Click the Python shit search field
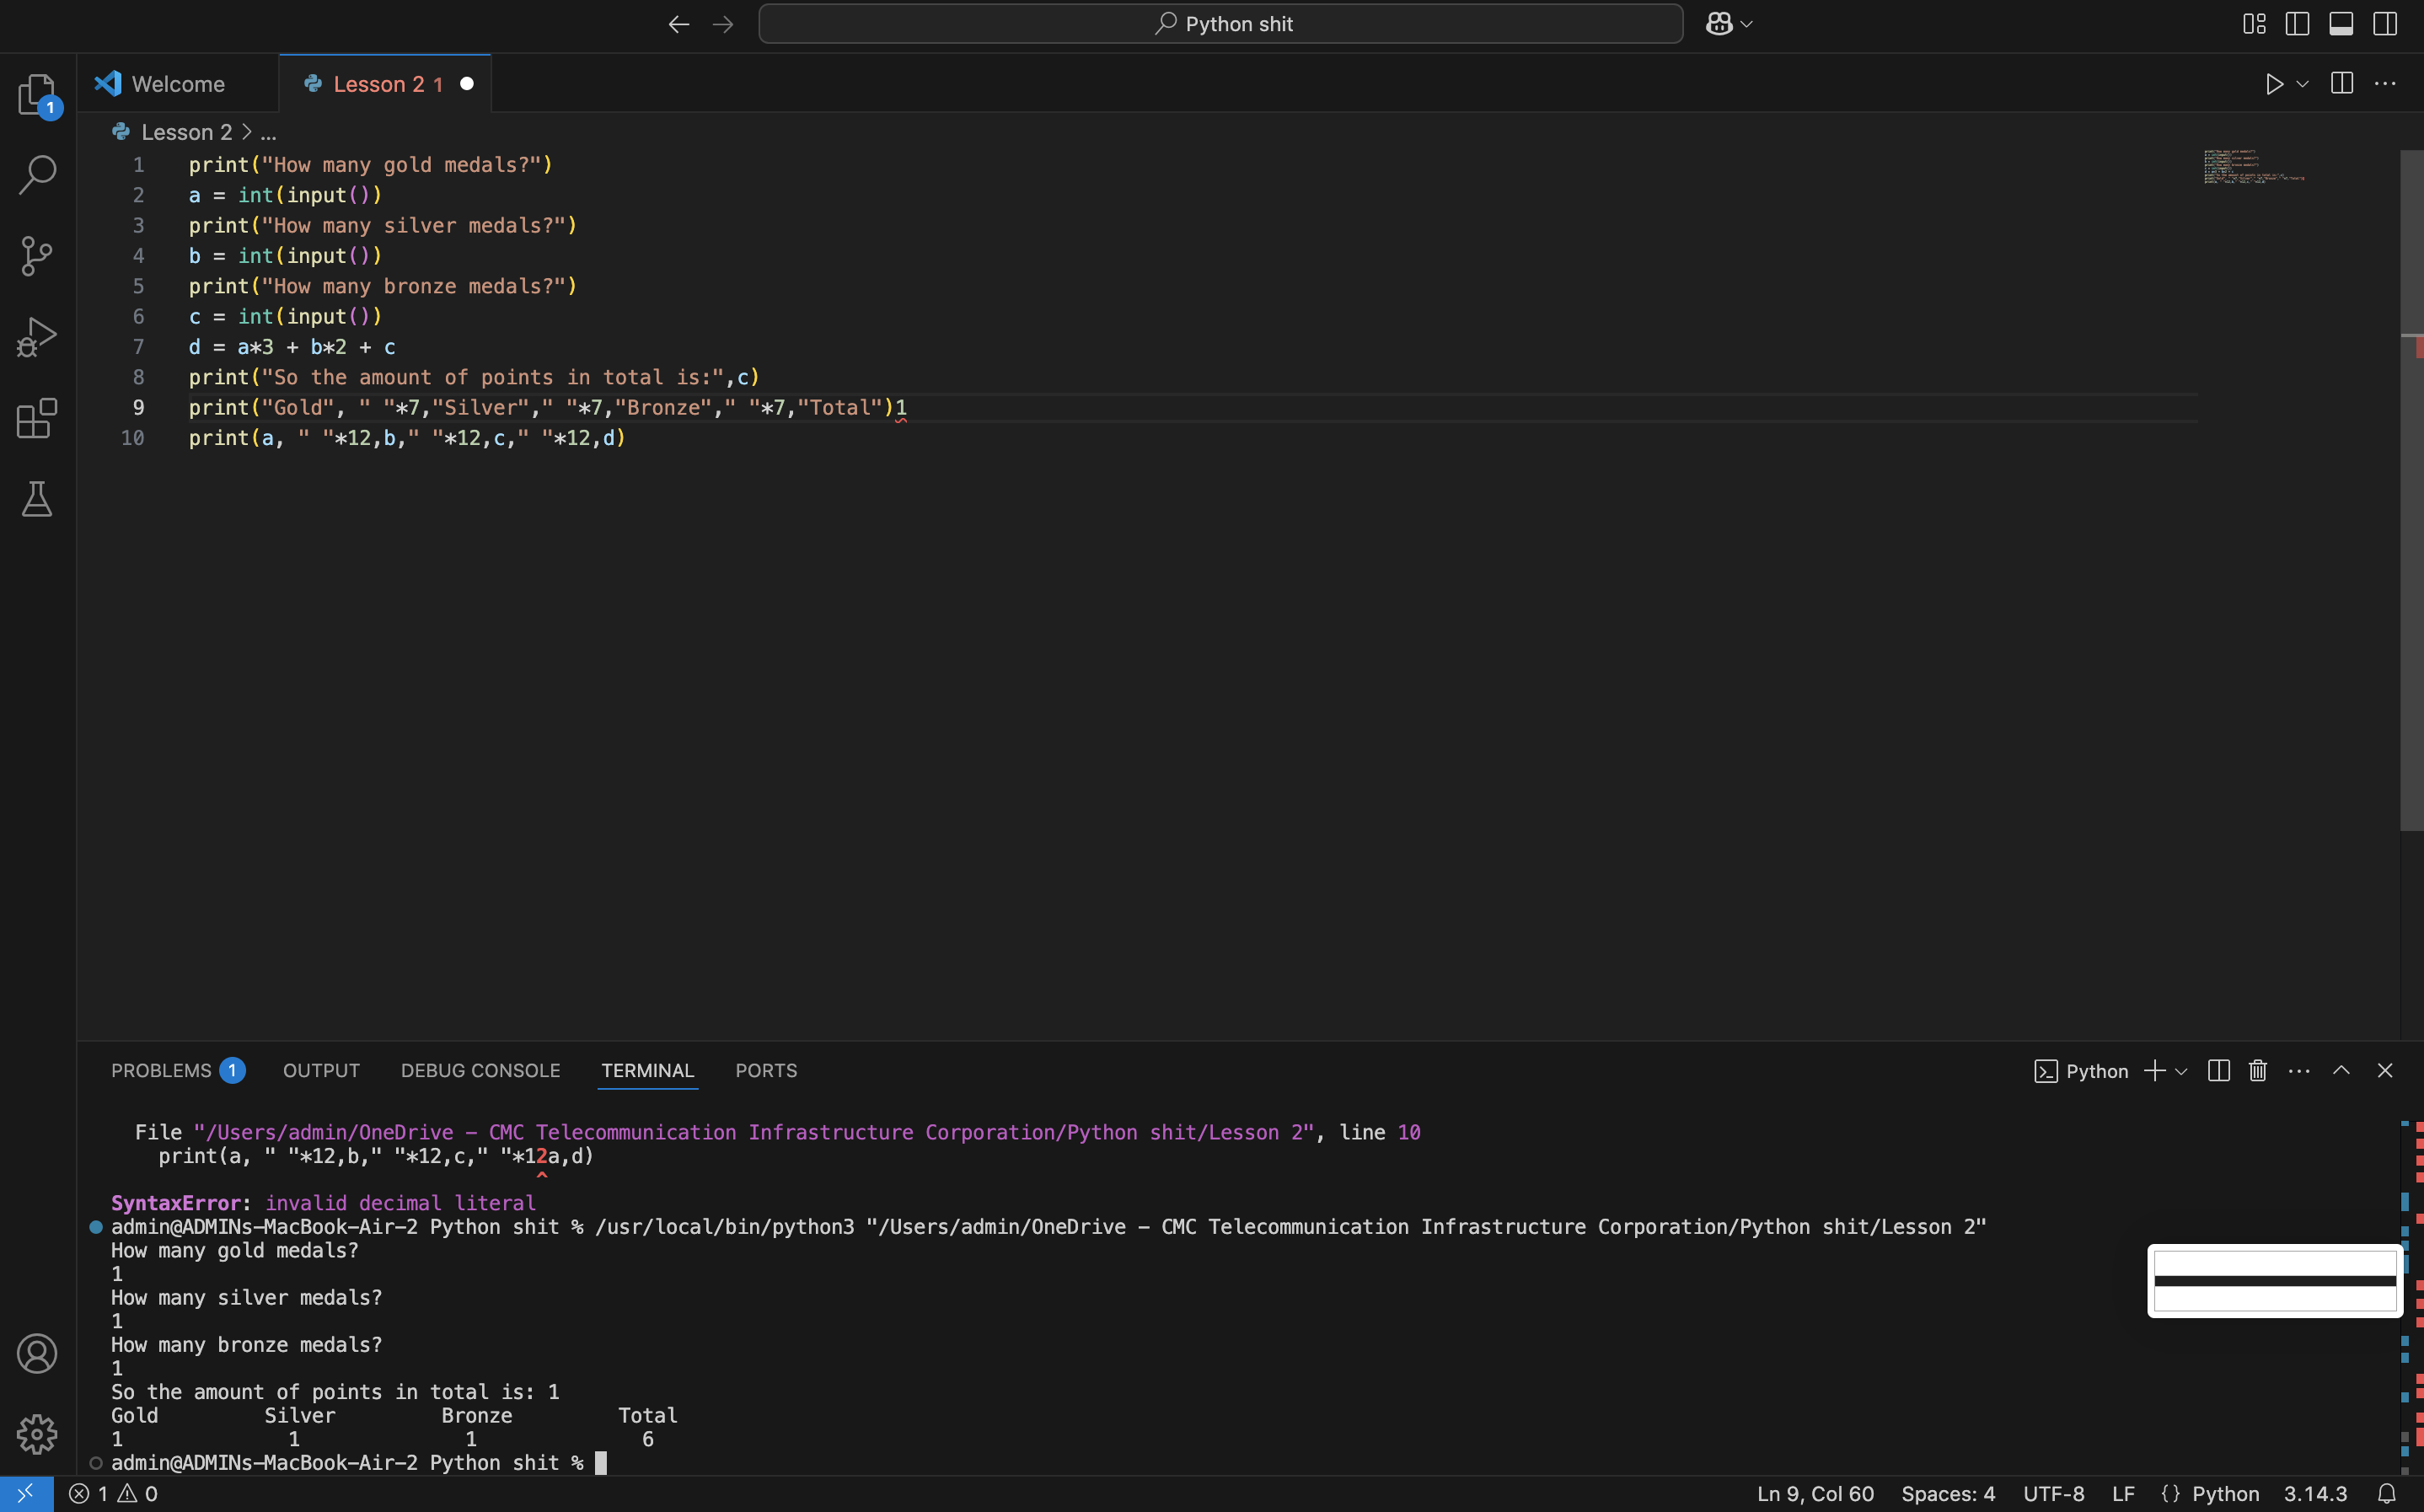This screenshot has width=2424, height=1512. pos(1220,24)
